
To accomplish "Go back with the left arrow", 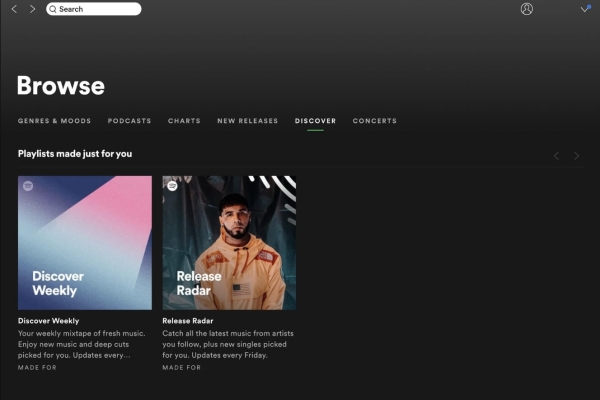I will pyautogui.click(x=15, y=9).
